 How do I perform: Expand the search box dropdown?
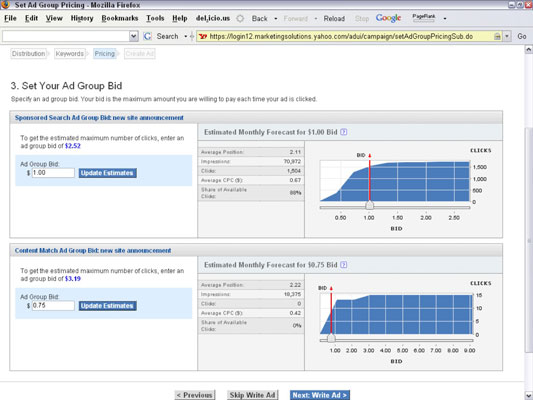point(134,36)
